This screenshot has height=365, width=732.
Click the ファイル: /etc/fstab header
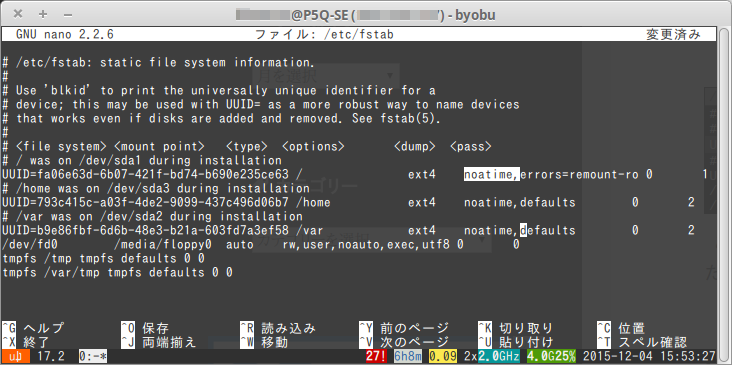point(325,35)
